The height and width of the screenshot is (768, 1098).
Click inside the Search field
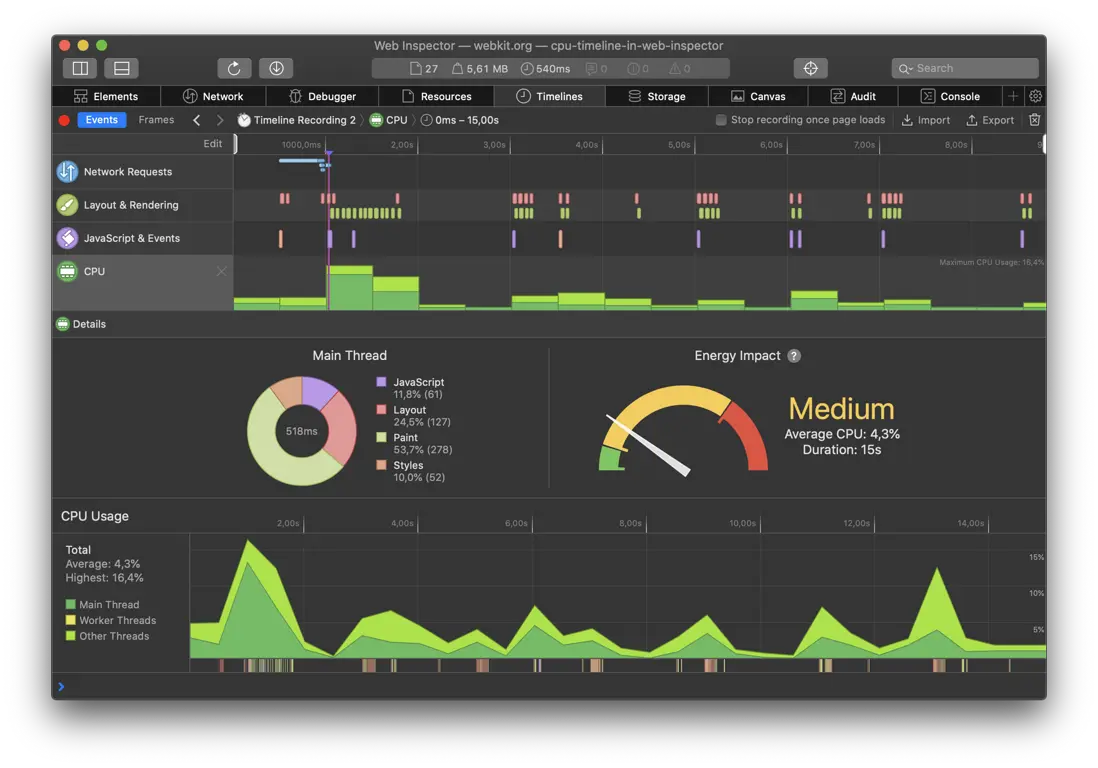point(965,67)
